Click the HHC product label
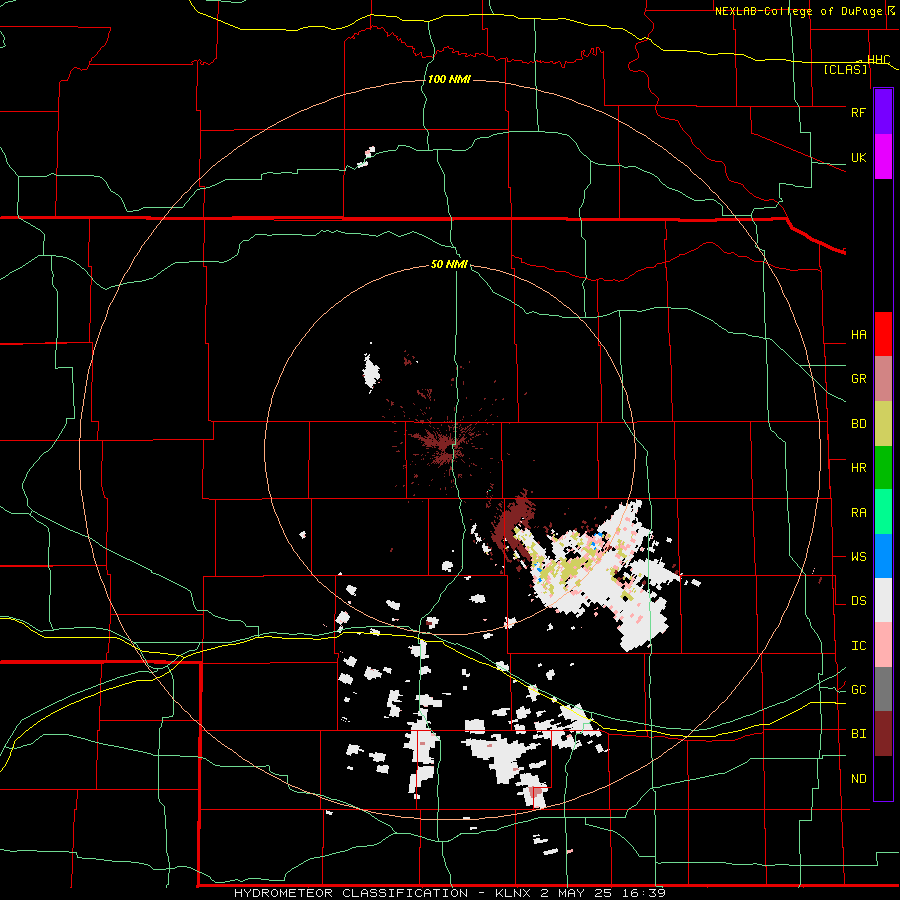The height and width of the screenshot is (900, 900). click(x=878, y=60)
